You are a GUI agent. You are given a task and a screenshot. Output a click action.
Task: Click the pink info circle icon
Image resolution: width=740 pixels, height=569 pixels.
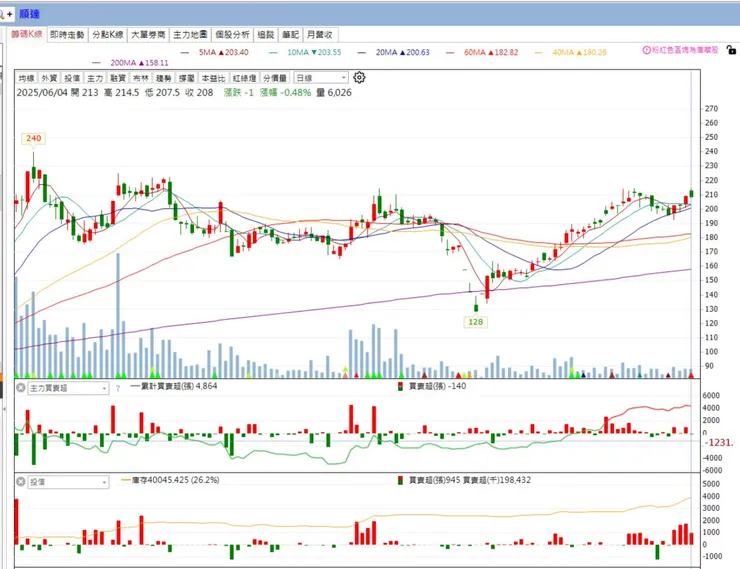tap(647, 50)
